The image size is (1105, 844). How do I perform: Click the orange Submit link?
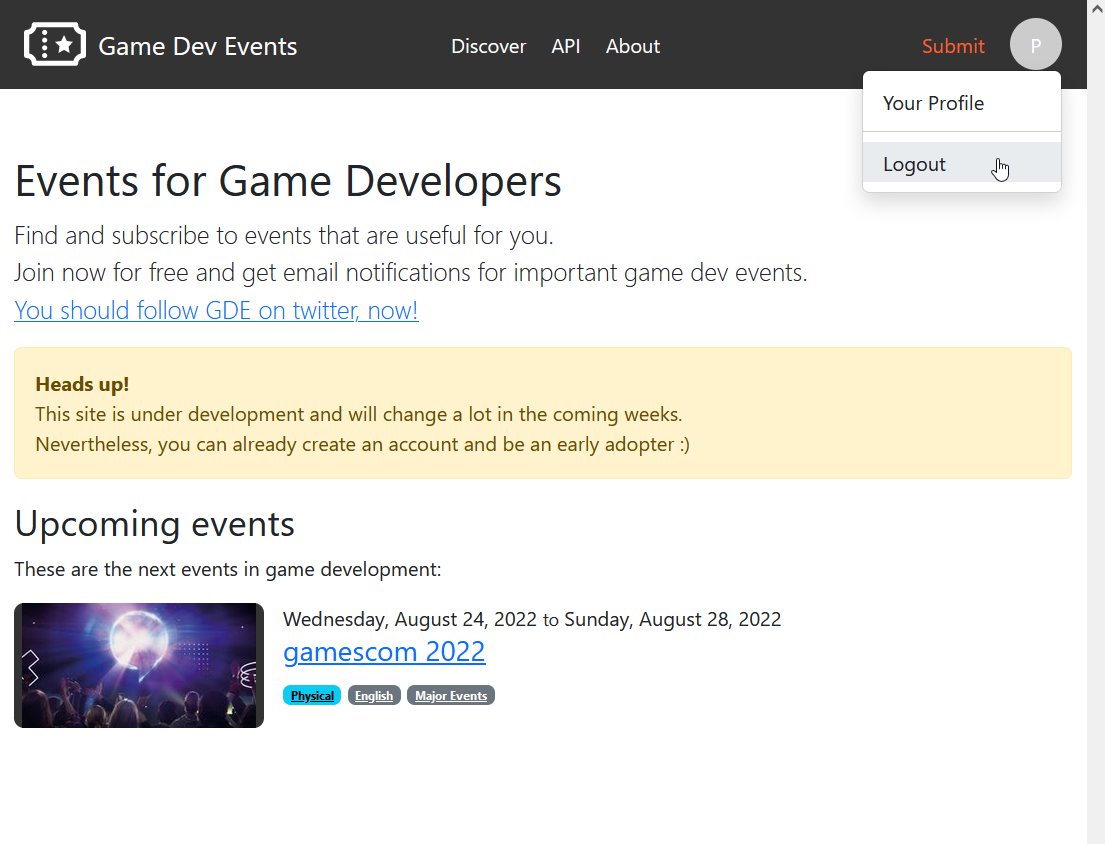tap(953, 46)
